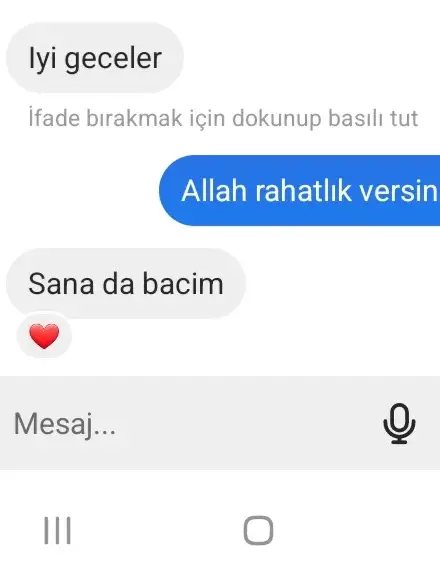Viewport: 440px width, 575px height.
Task: Click the sent blue chat bubble
Action: [x=300, y=190]
